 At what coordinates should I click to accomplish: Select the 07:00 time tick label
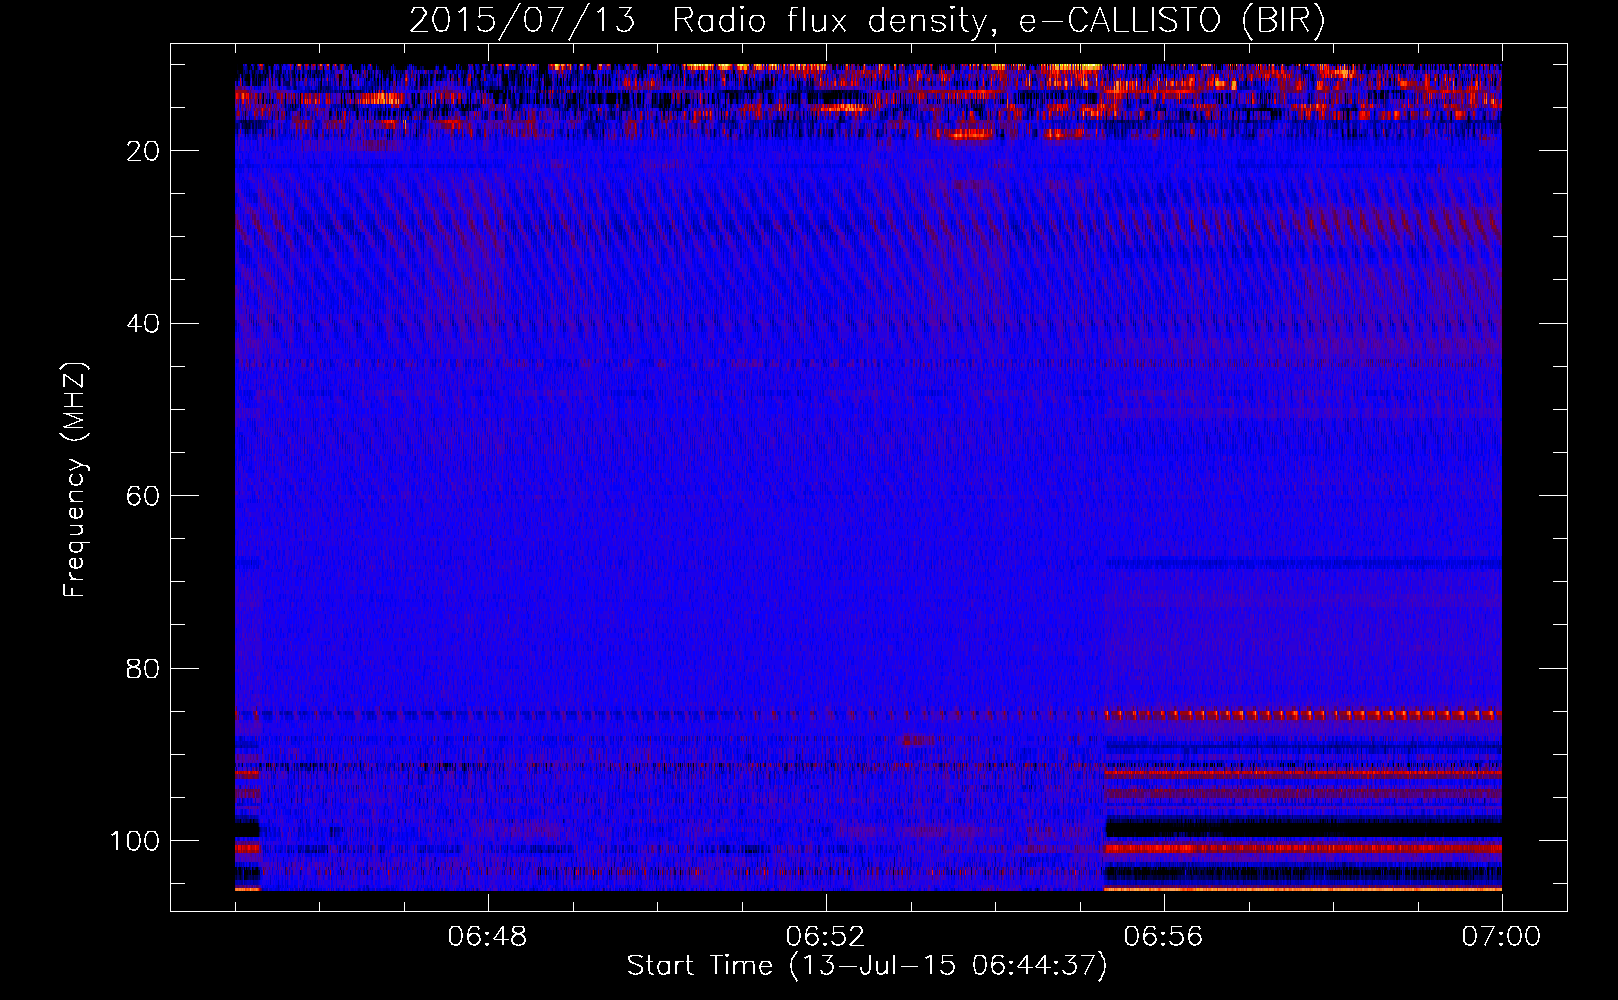click(1501, 937)
